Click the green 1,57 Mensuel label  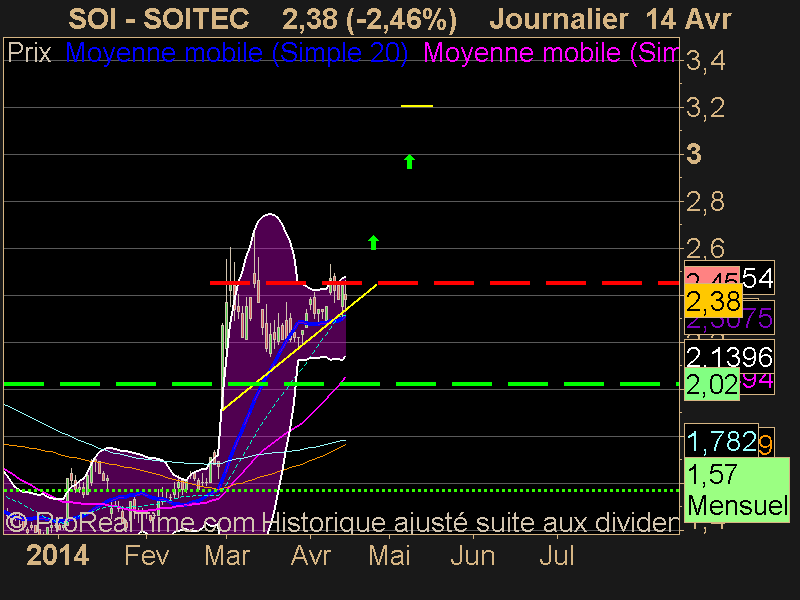point(737,490)
